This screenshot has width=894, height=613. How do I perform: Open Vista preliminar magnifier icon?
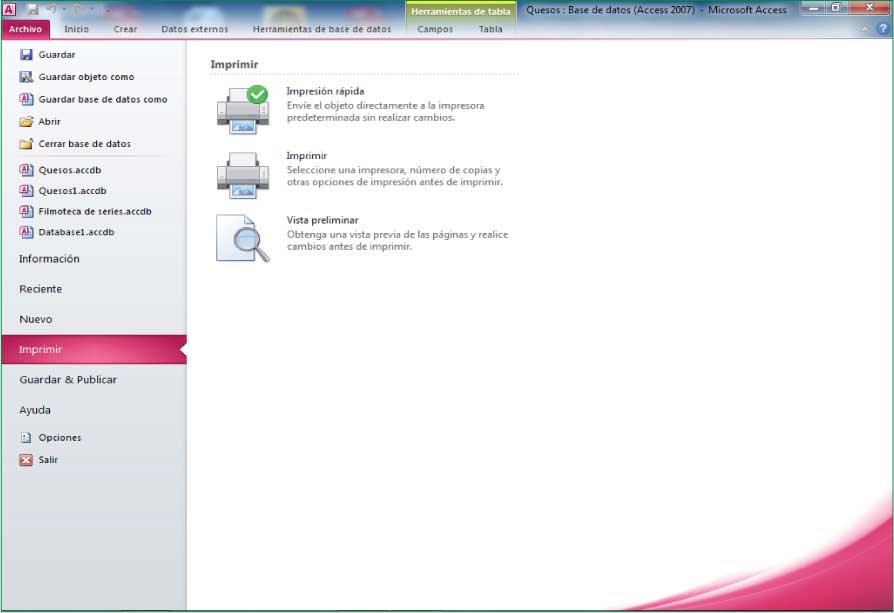tap(243, 238)
